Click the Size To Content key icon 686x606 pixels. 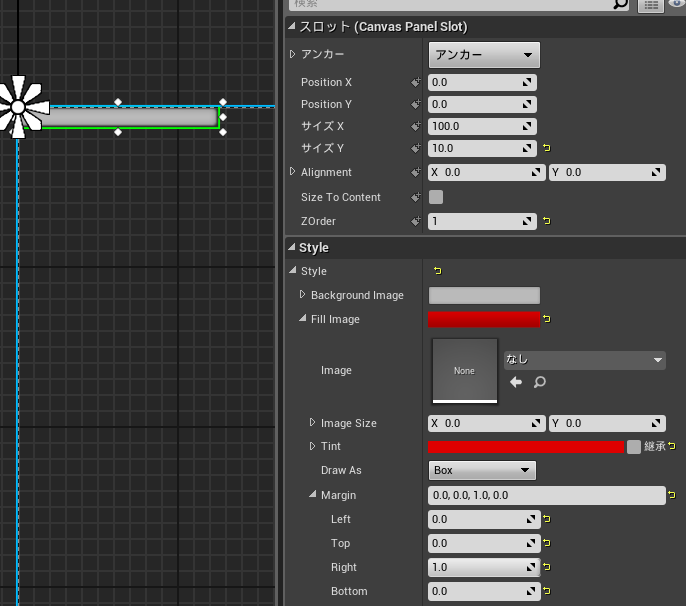(x=416, y=197)
